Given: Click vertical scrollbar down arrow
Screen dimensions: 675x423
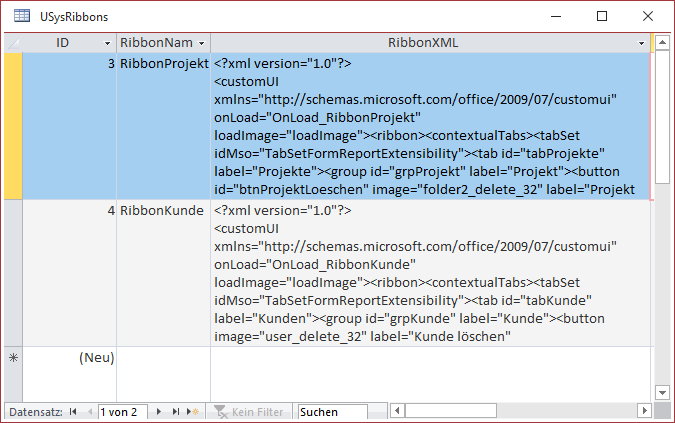Looking at the screenshot, I should click(x=662, y=392).
